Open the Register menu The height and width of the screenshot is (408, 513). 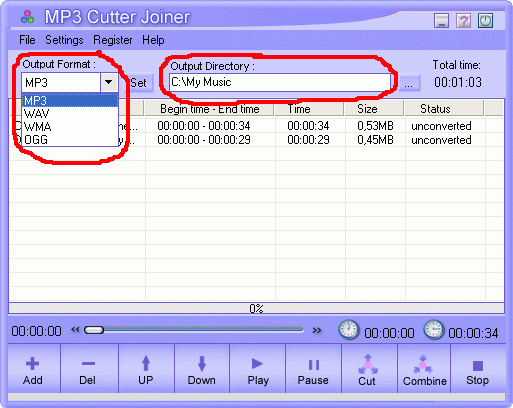113,40
